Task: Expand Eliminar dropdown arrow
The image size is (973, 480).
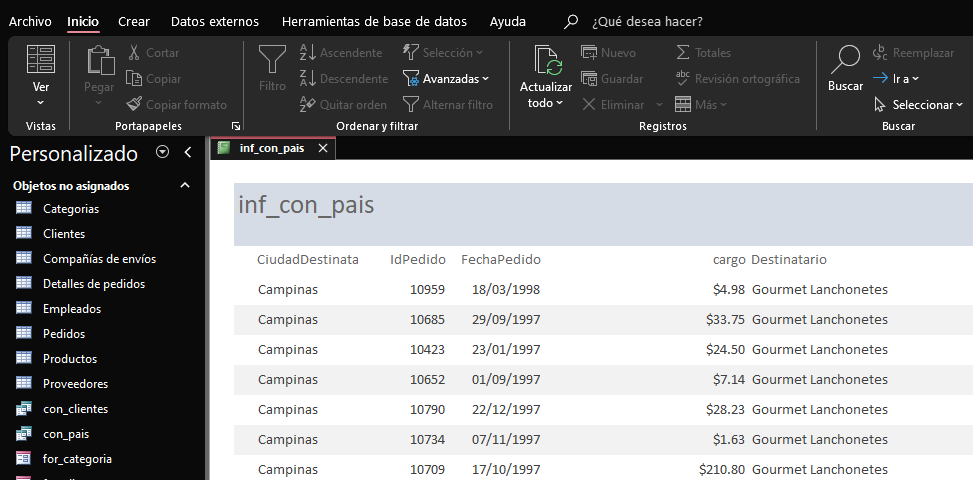Action: tap(659, 105)
